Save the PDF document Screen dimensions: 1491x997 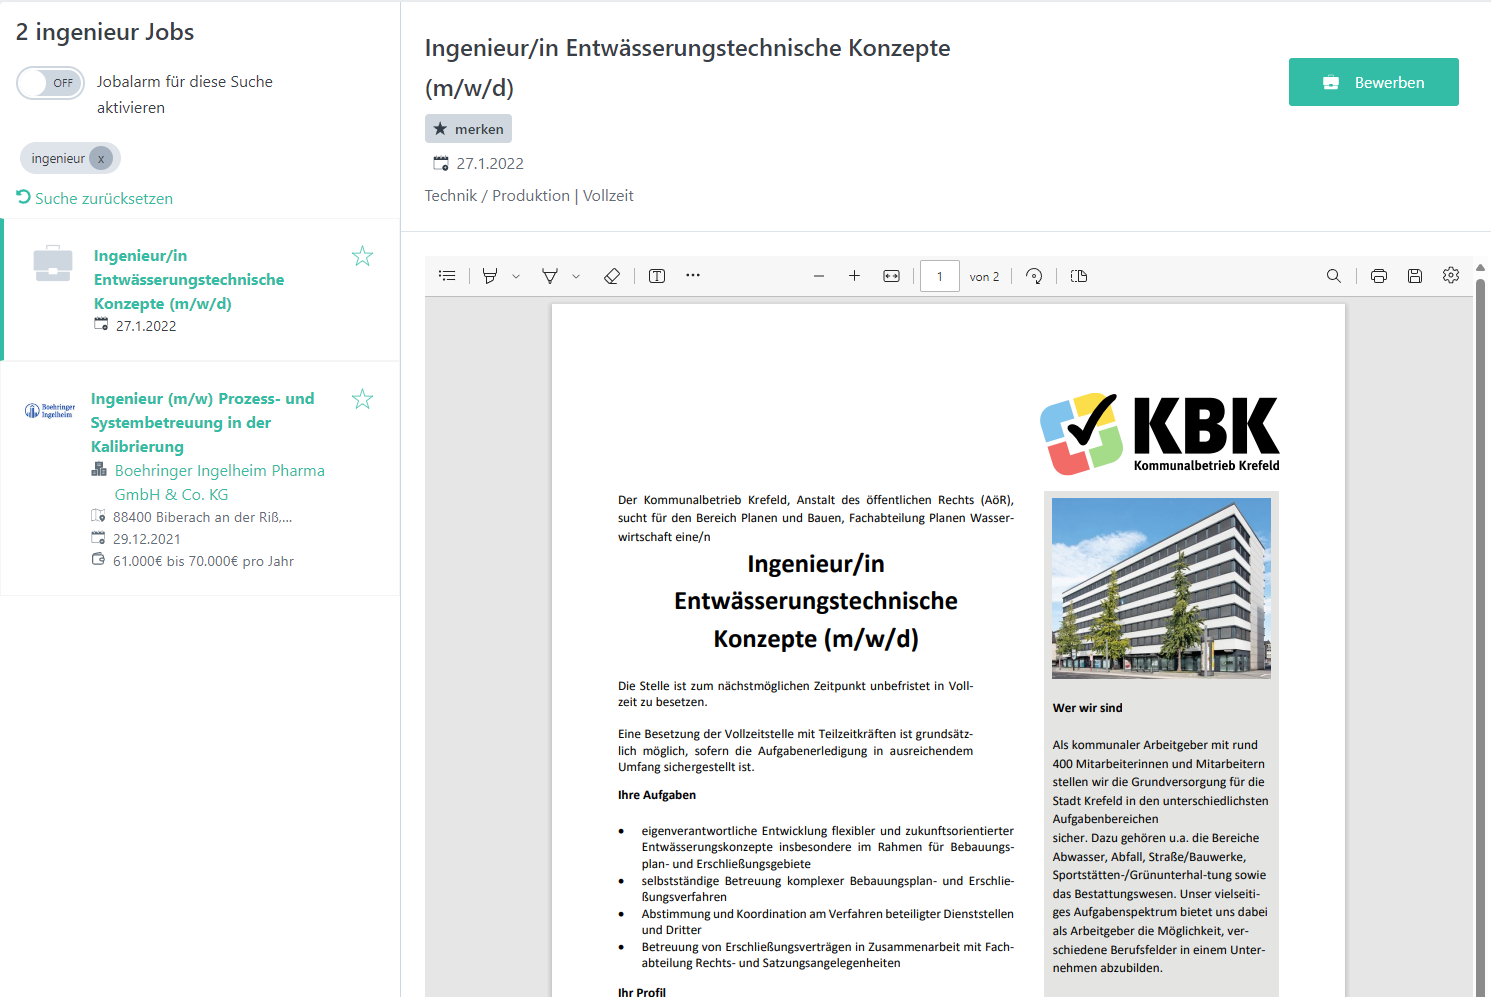click(1414, 276)
